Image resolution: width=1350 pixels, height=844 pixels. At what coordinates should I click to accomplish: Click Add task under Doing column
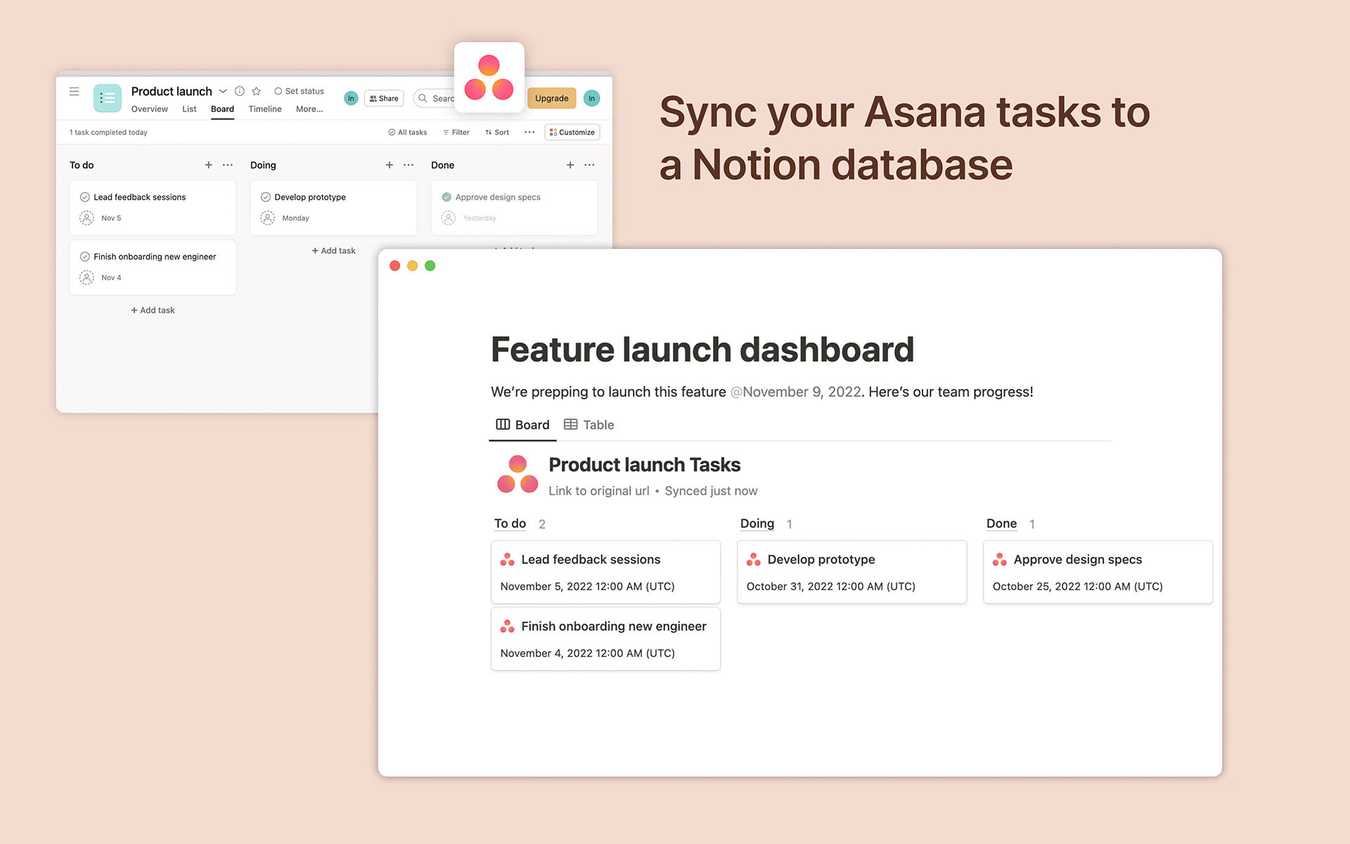click(334, 251)
